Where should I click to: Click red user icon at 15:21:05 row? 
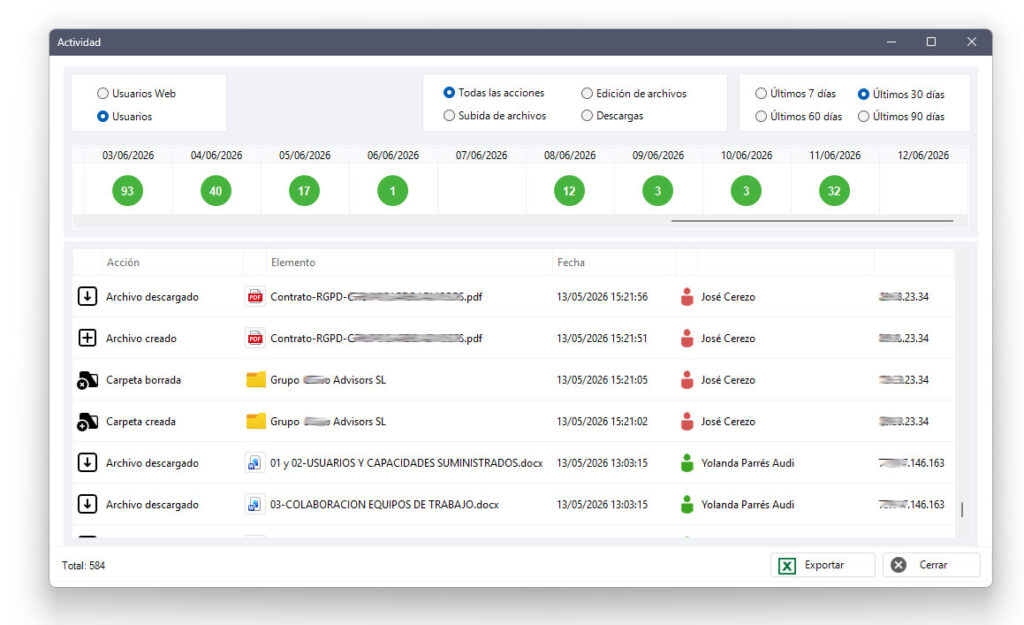(x=686, y=379)
